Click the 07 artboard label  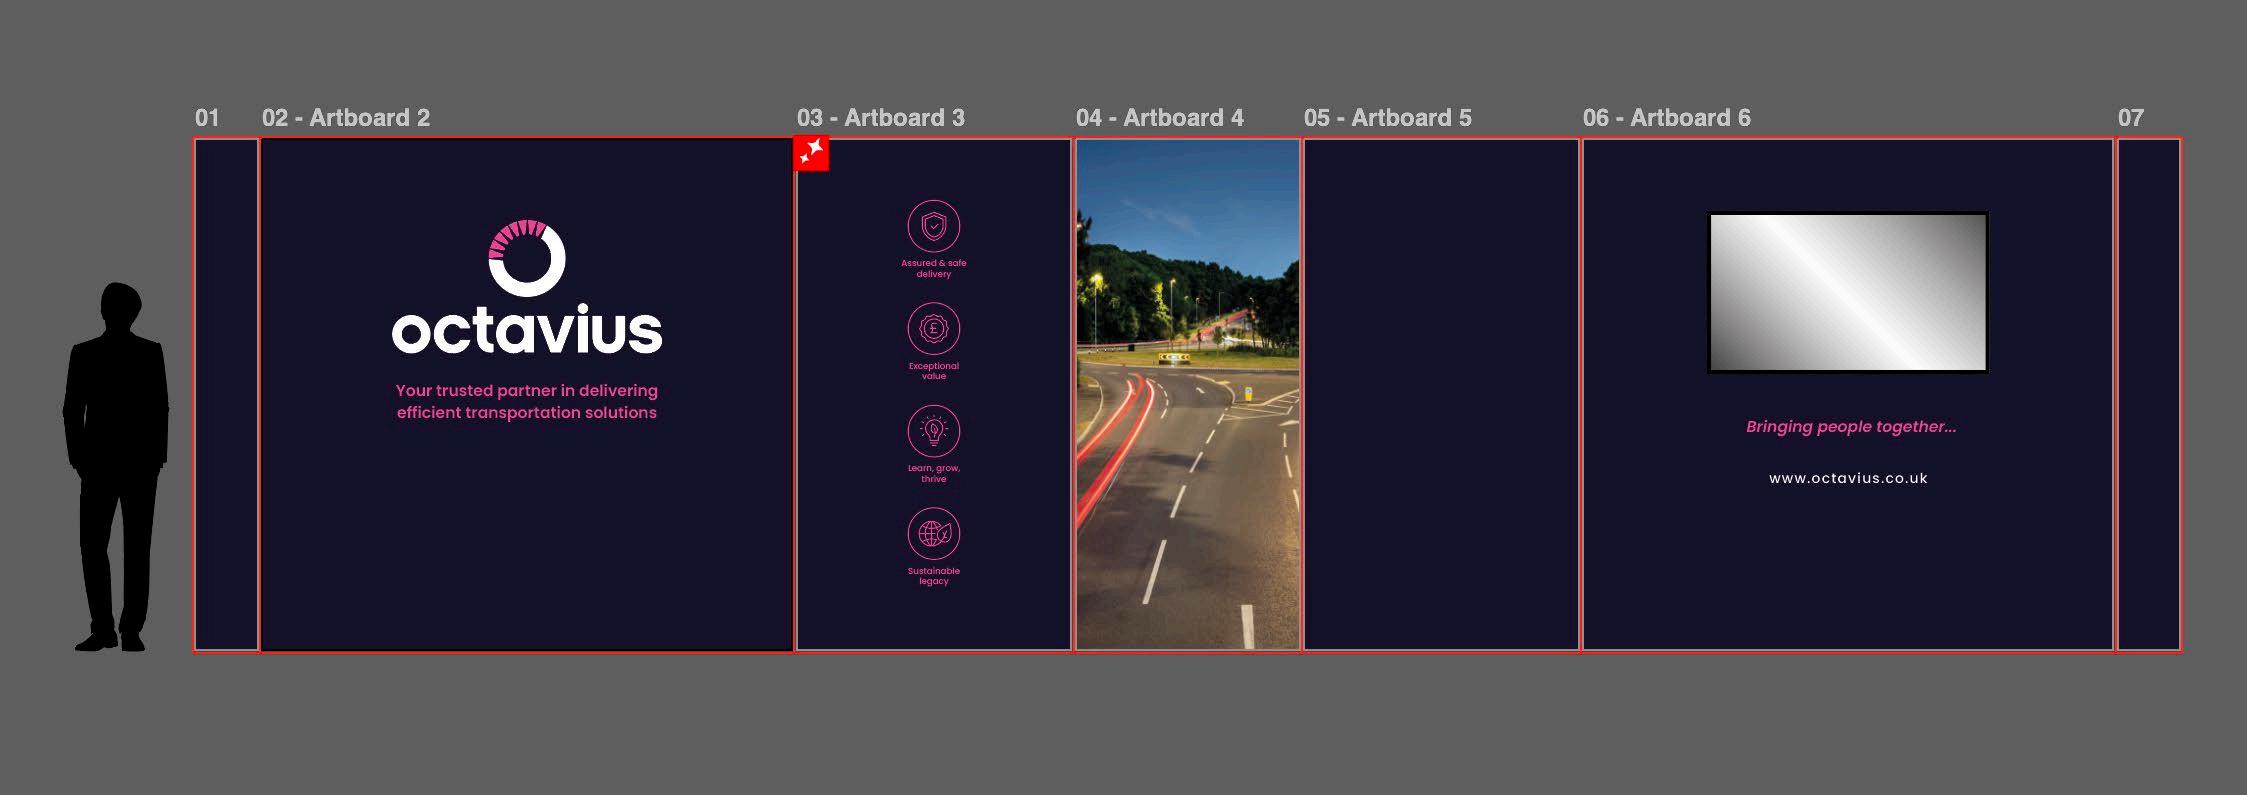[2131, 118]
